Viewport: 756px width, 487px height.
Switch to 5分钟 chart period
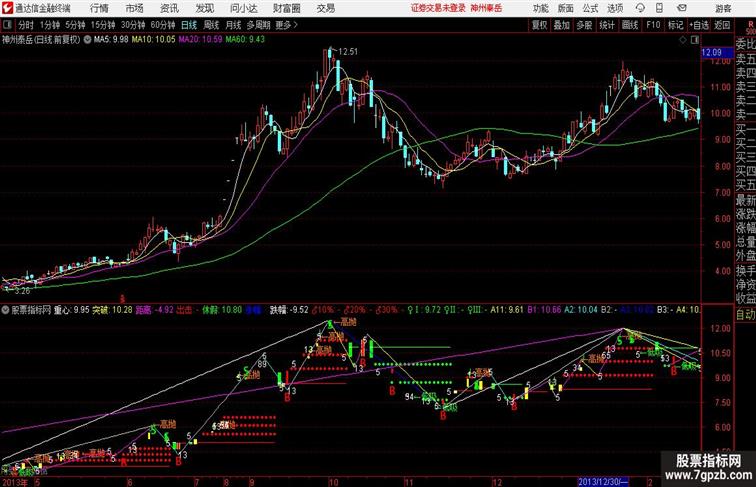pyautogui.click(x=75, y=25)
